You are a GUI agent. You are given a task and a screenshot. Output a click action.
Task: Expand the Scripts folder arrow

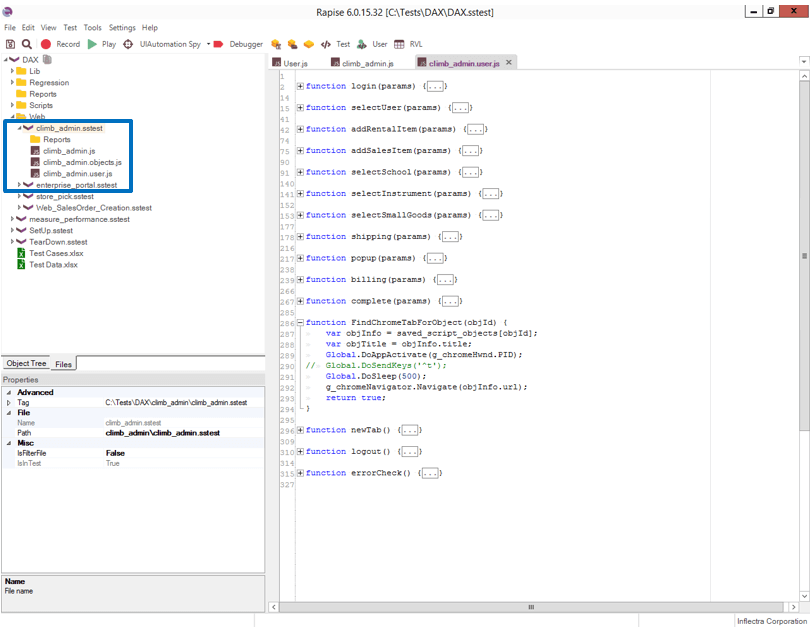[12, 105]
